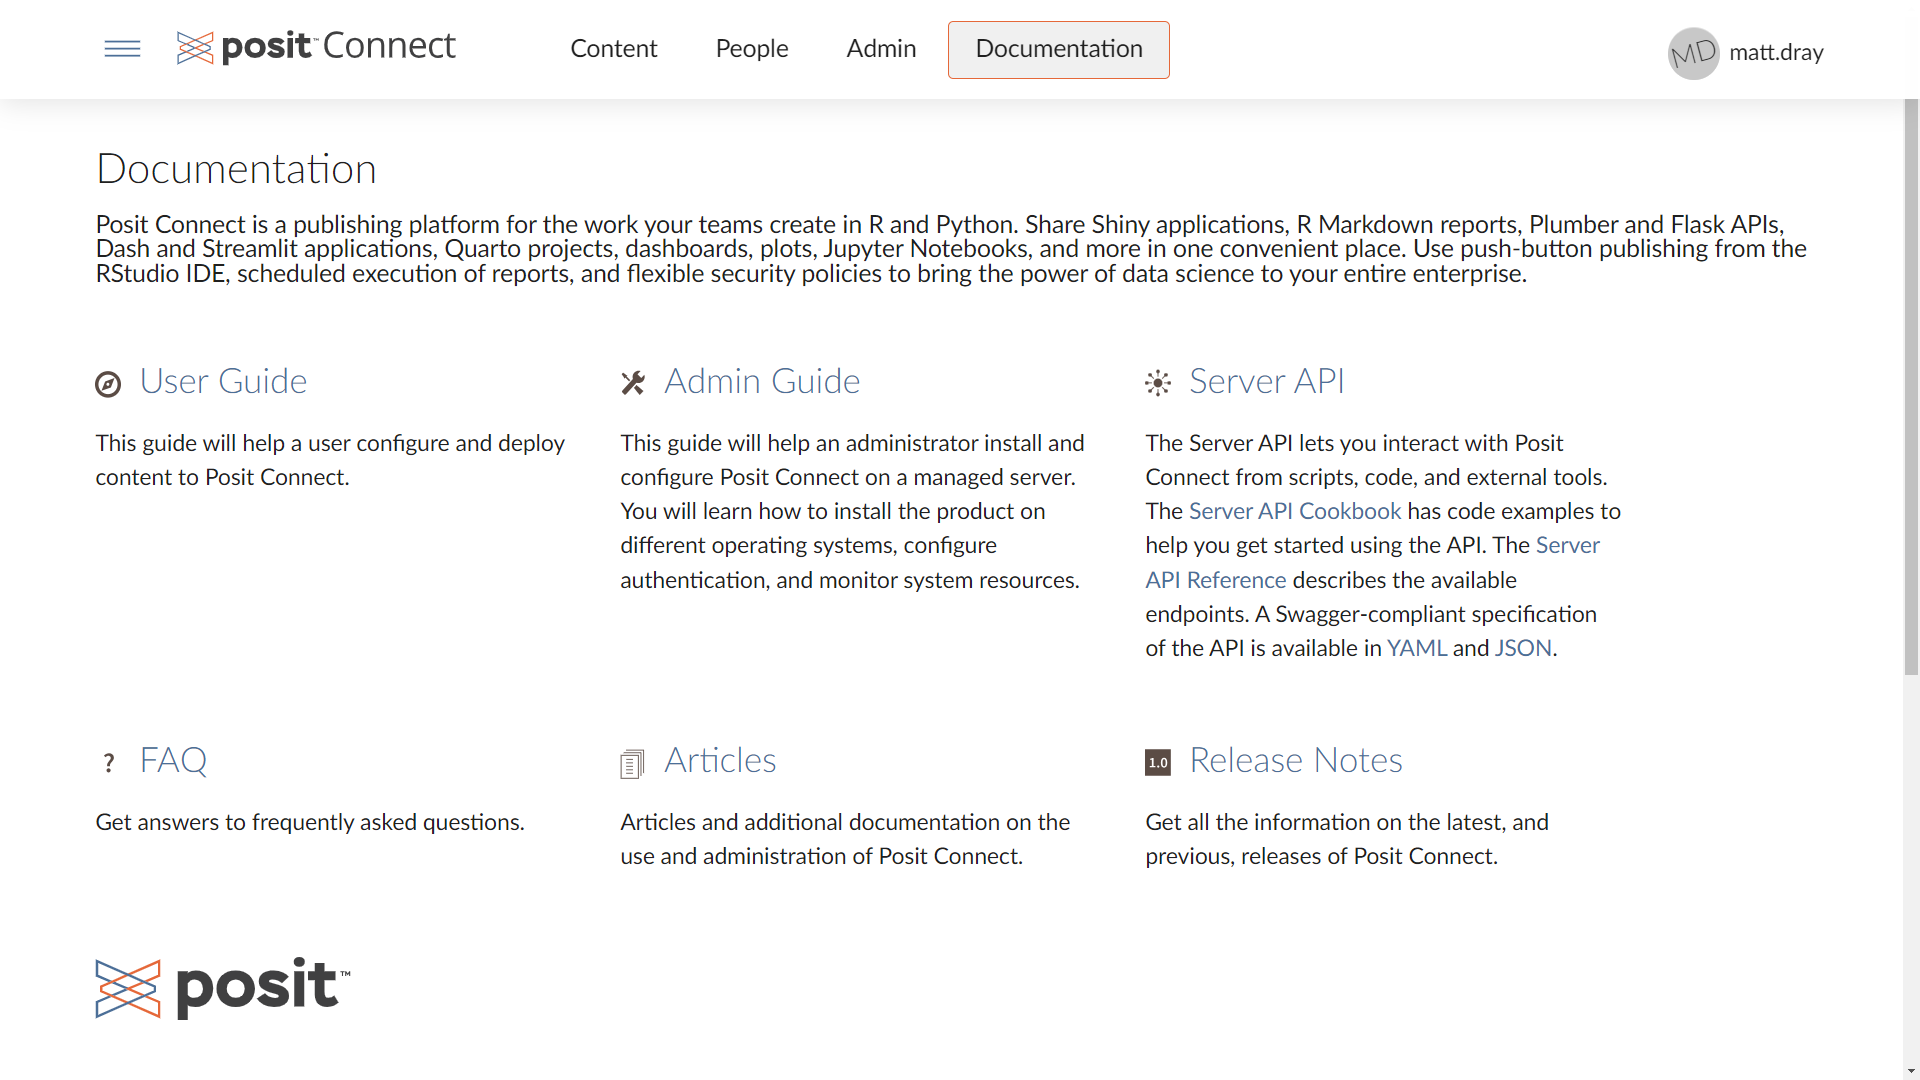Open matt.dray user menu
Viewport: 1920px width, 1080px height.
[x=1776, y=52]
